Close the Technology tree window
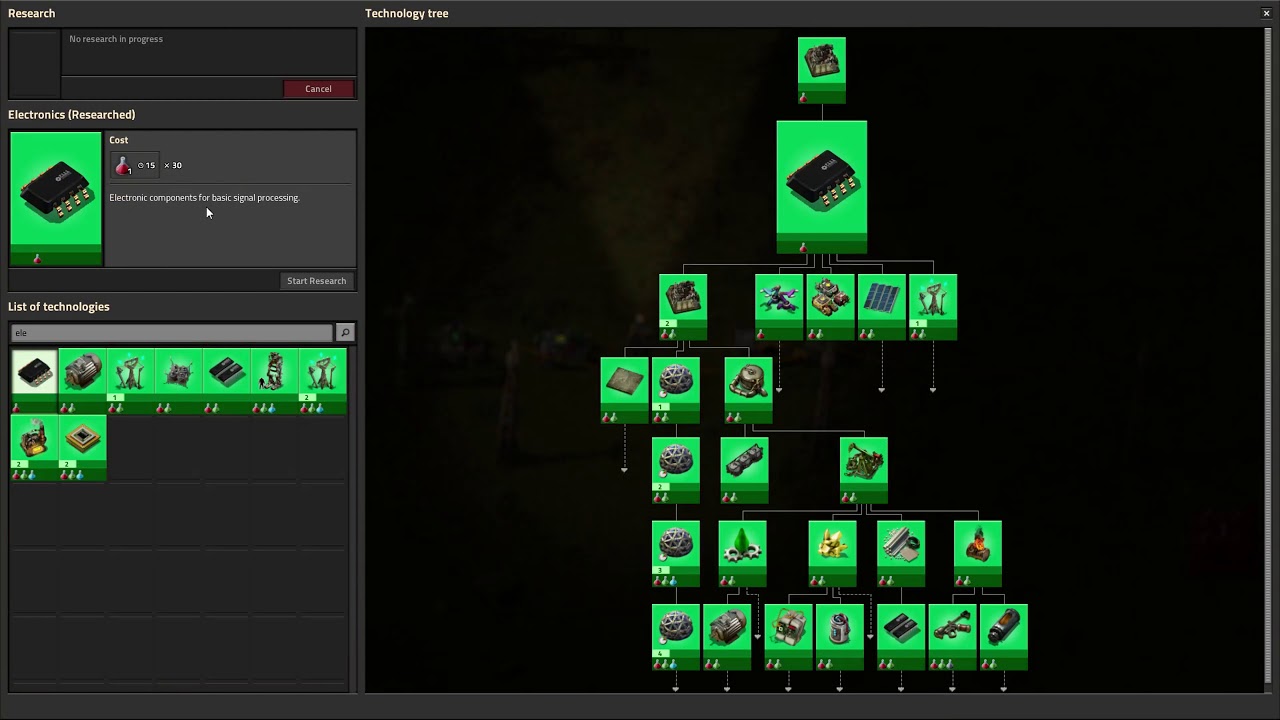This screenshot has width=1280, height=720. pyautogui.click(x=1266, y=13)
